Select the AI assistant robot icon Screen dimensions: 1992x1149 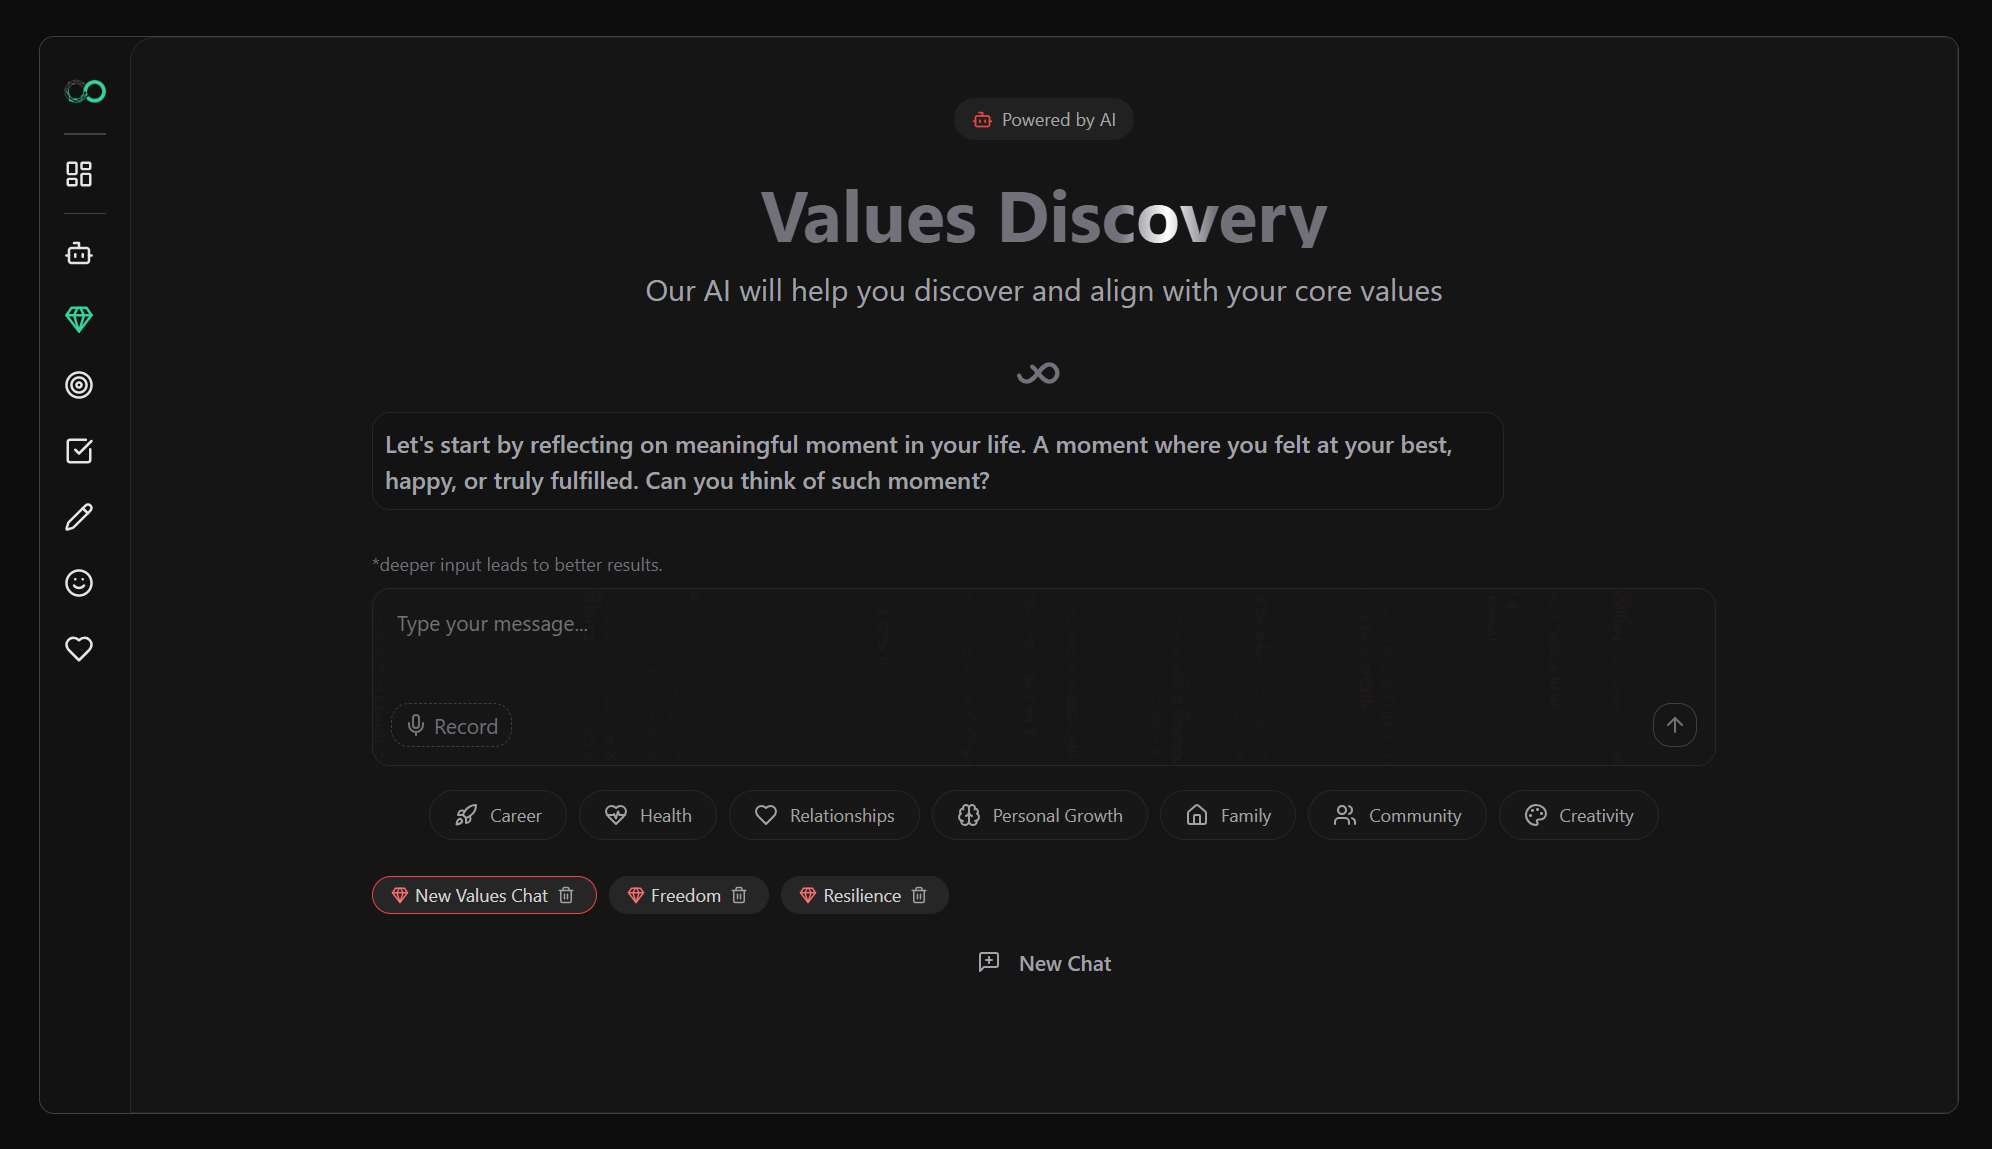[x=78, y=253]
